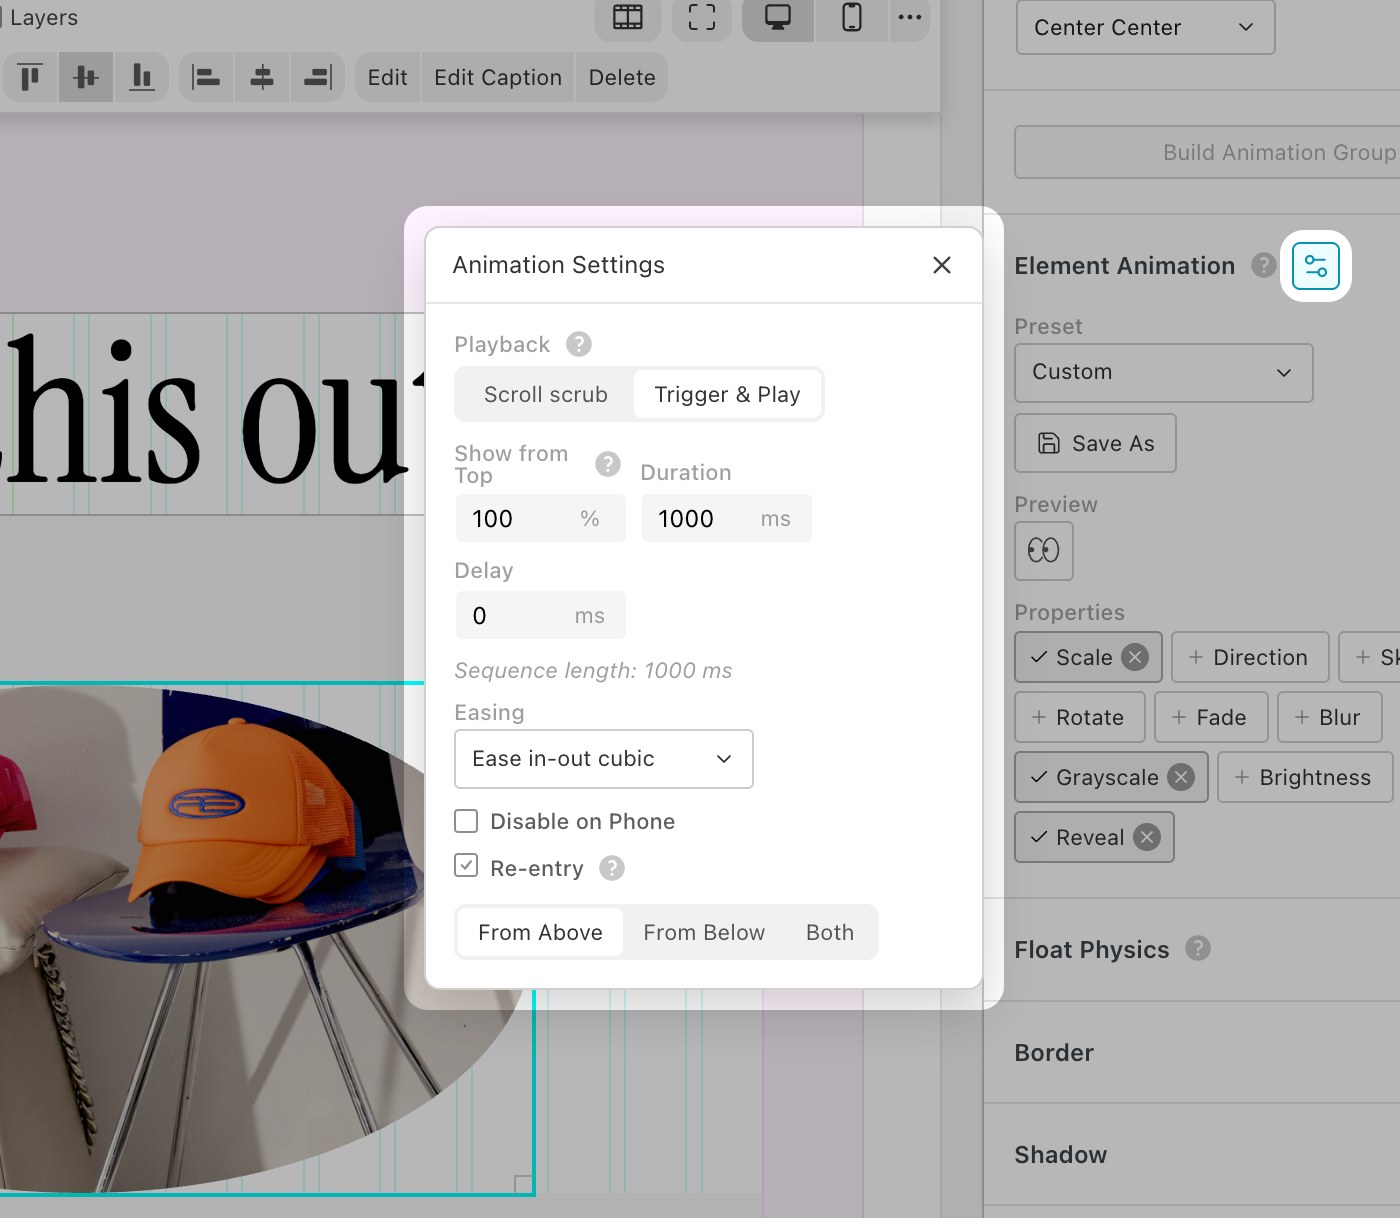Select Trigger & Play playback mode

click(727, 395)
